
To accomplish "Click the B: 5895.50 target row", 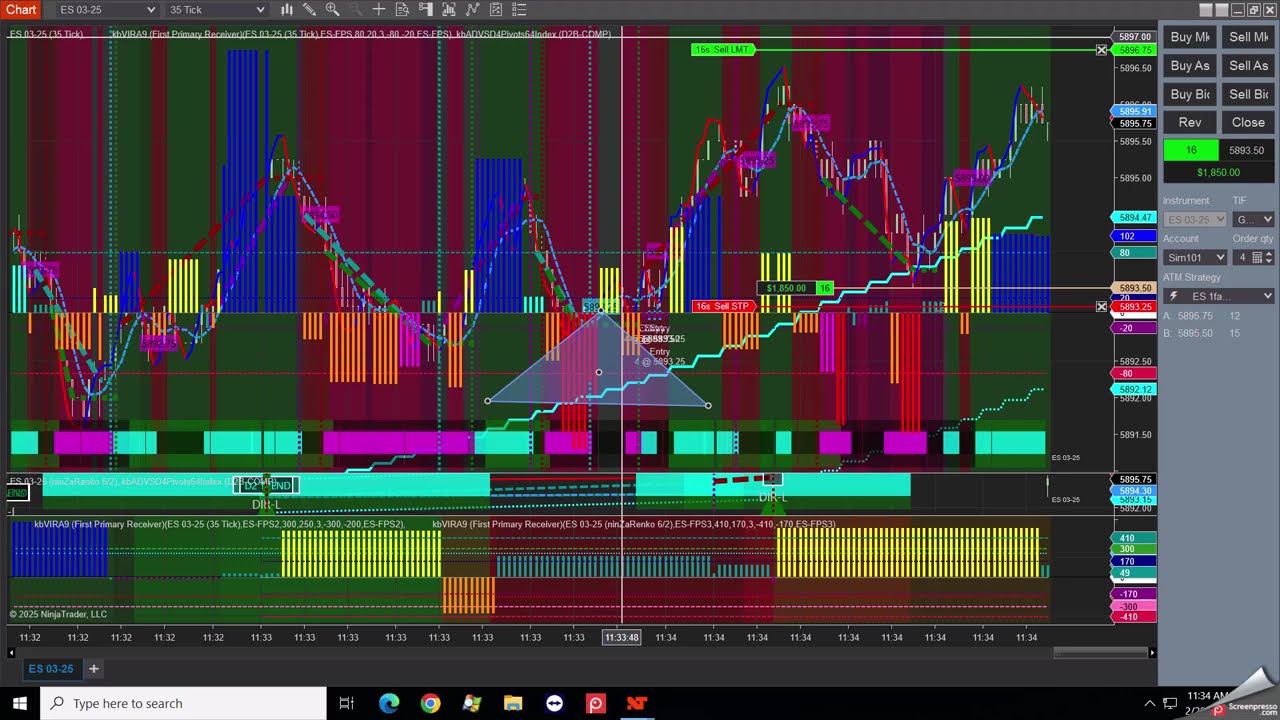I will coord(1202,333).
